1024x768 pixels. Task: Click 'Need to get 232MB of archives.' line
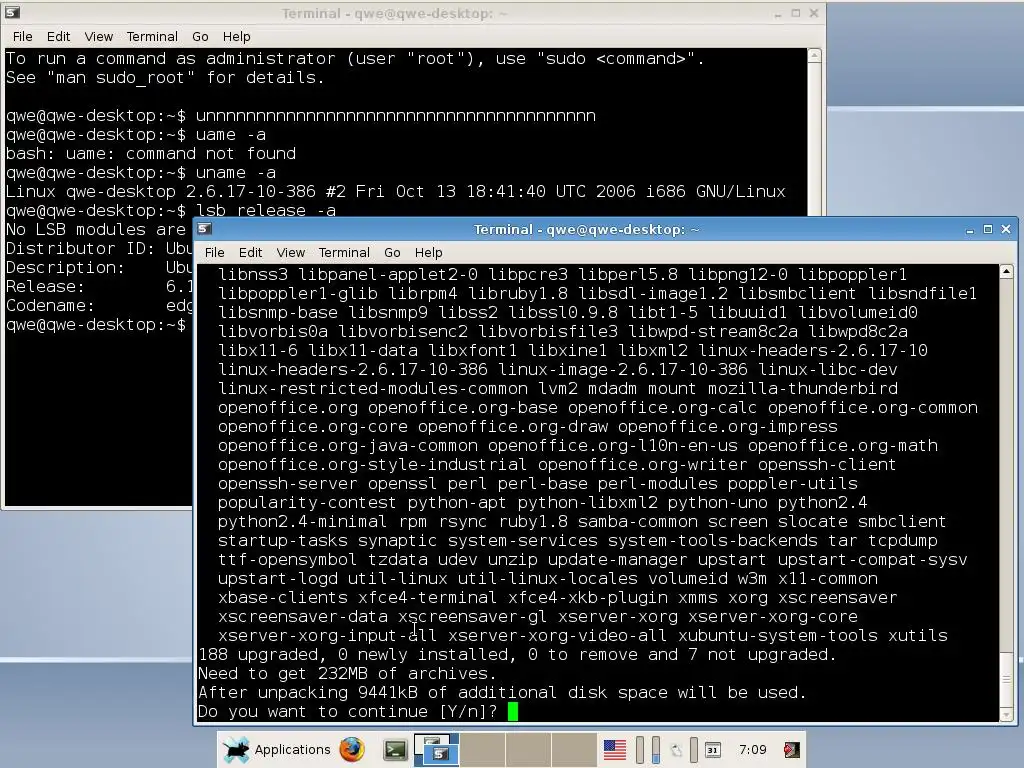pos(347,673)
